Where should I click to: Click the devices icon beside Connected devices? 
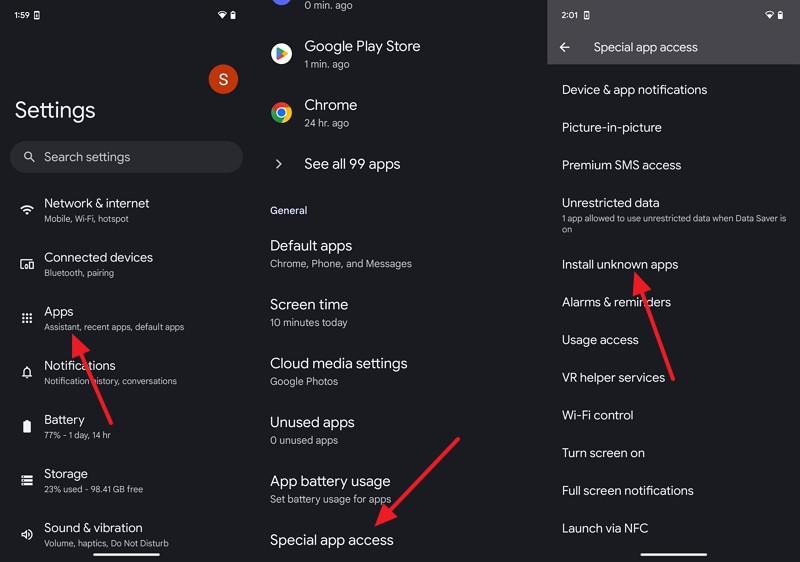coord(27,264)
